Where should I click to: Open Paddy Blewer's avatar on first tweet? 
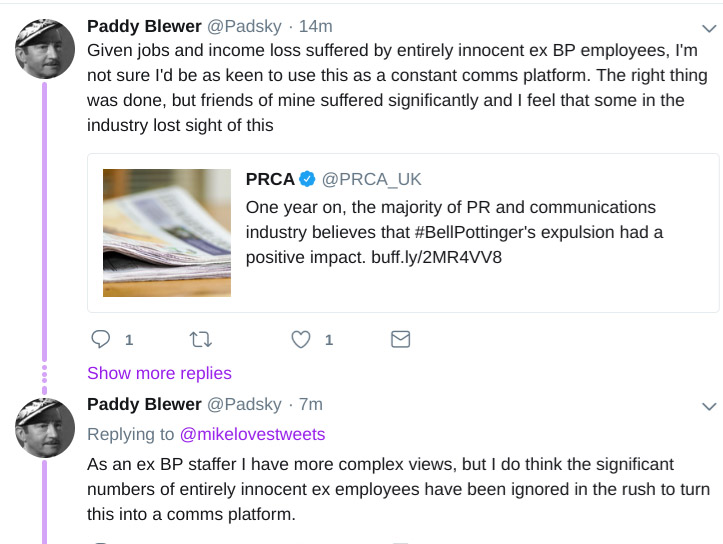click(x=46, y=49)
